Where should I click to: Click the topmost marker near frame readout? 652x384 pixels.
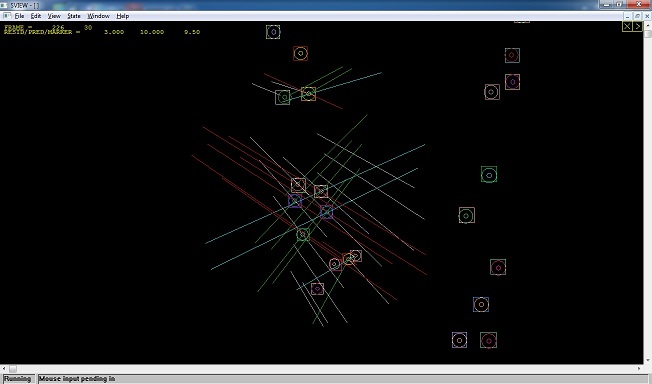(273, 32)
